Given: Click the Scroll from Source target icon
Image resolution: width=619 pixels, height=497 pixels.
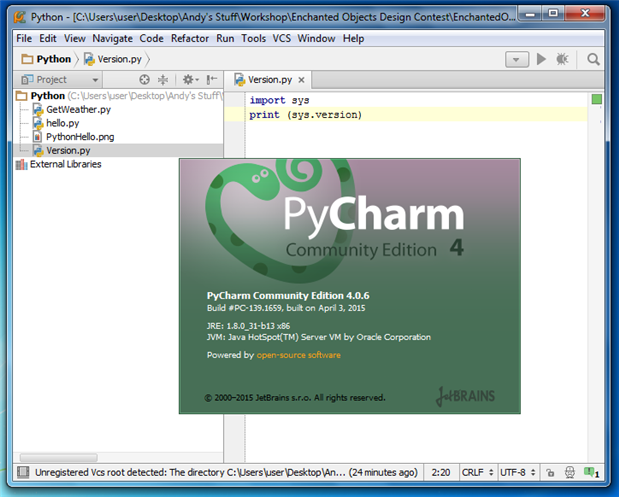Looking at the screenshot, I should pyautogui.click(x=144, y=80).
